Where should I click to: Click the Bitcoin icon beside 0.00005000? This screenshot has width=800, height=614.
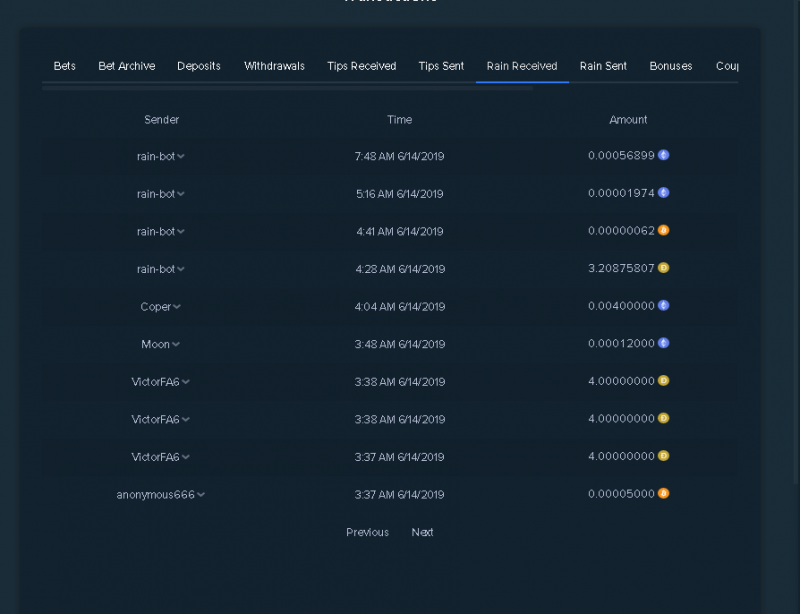(x=663, y=494)
